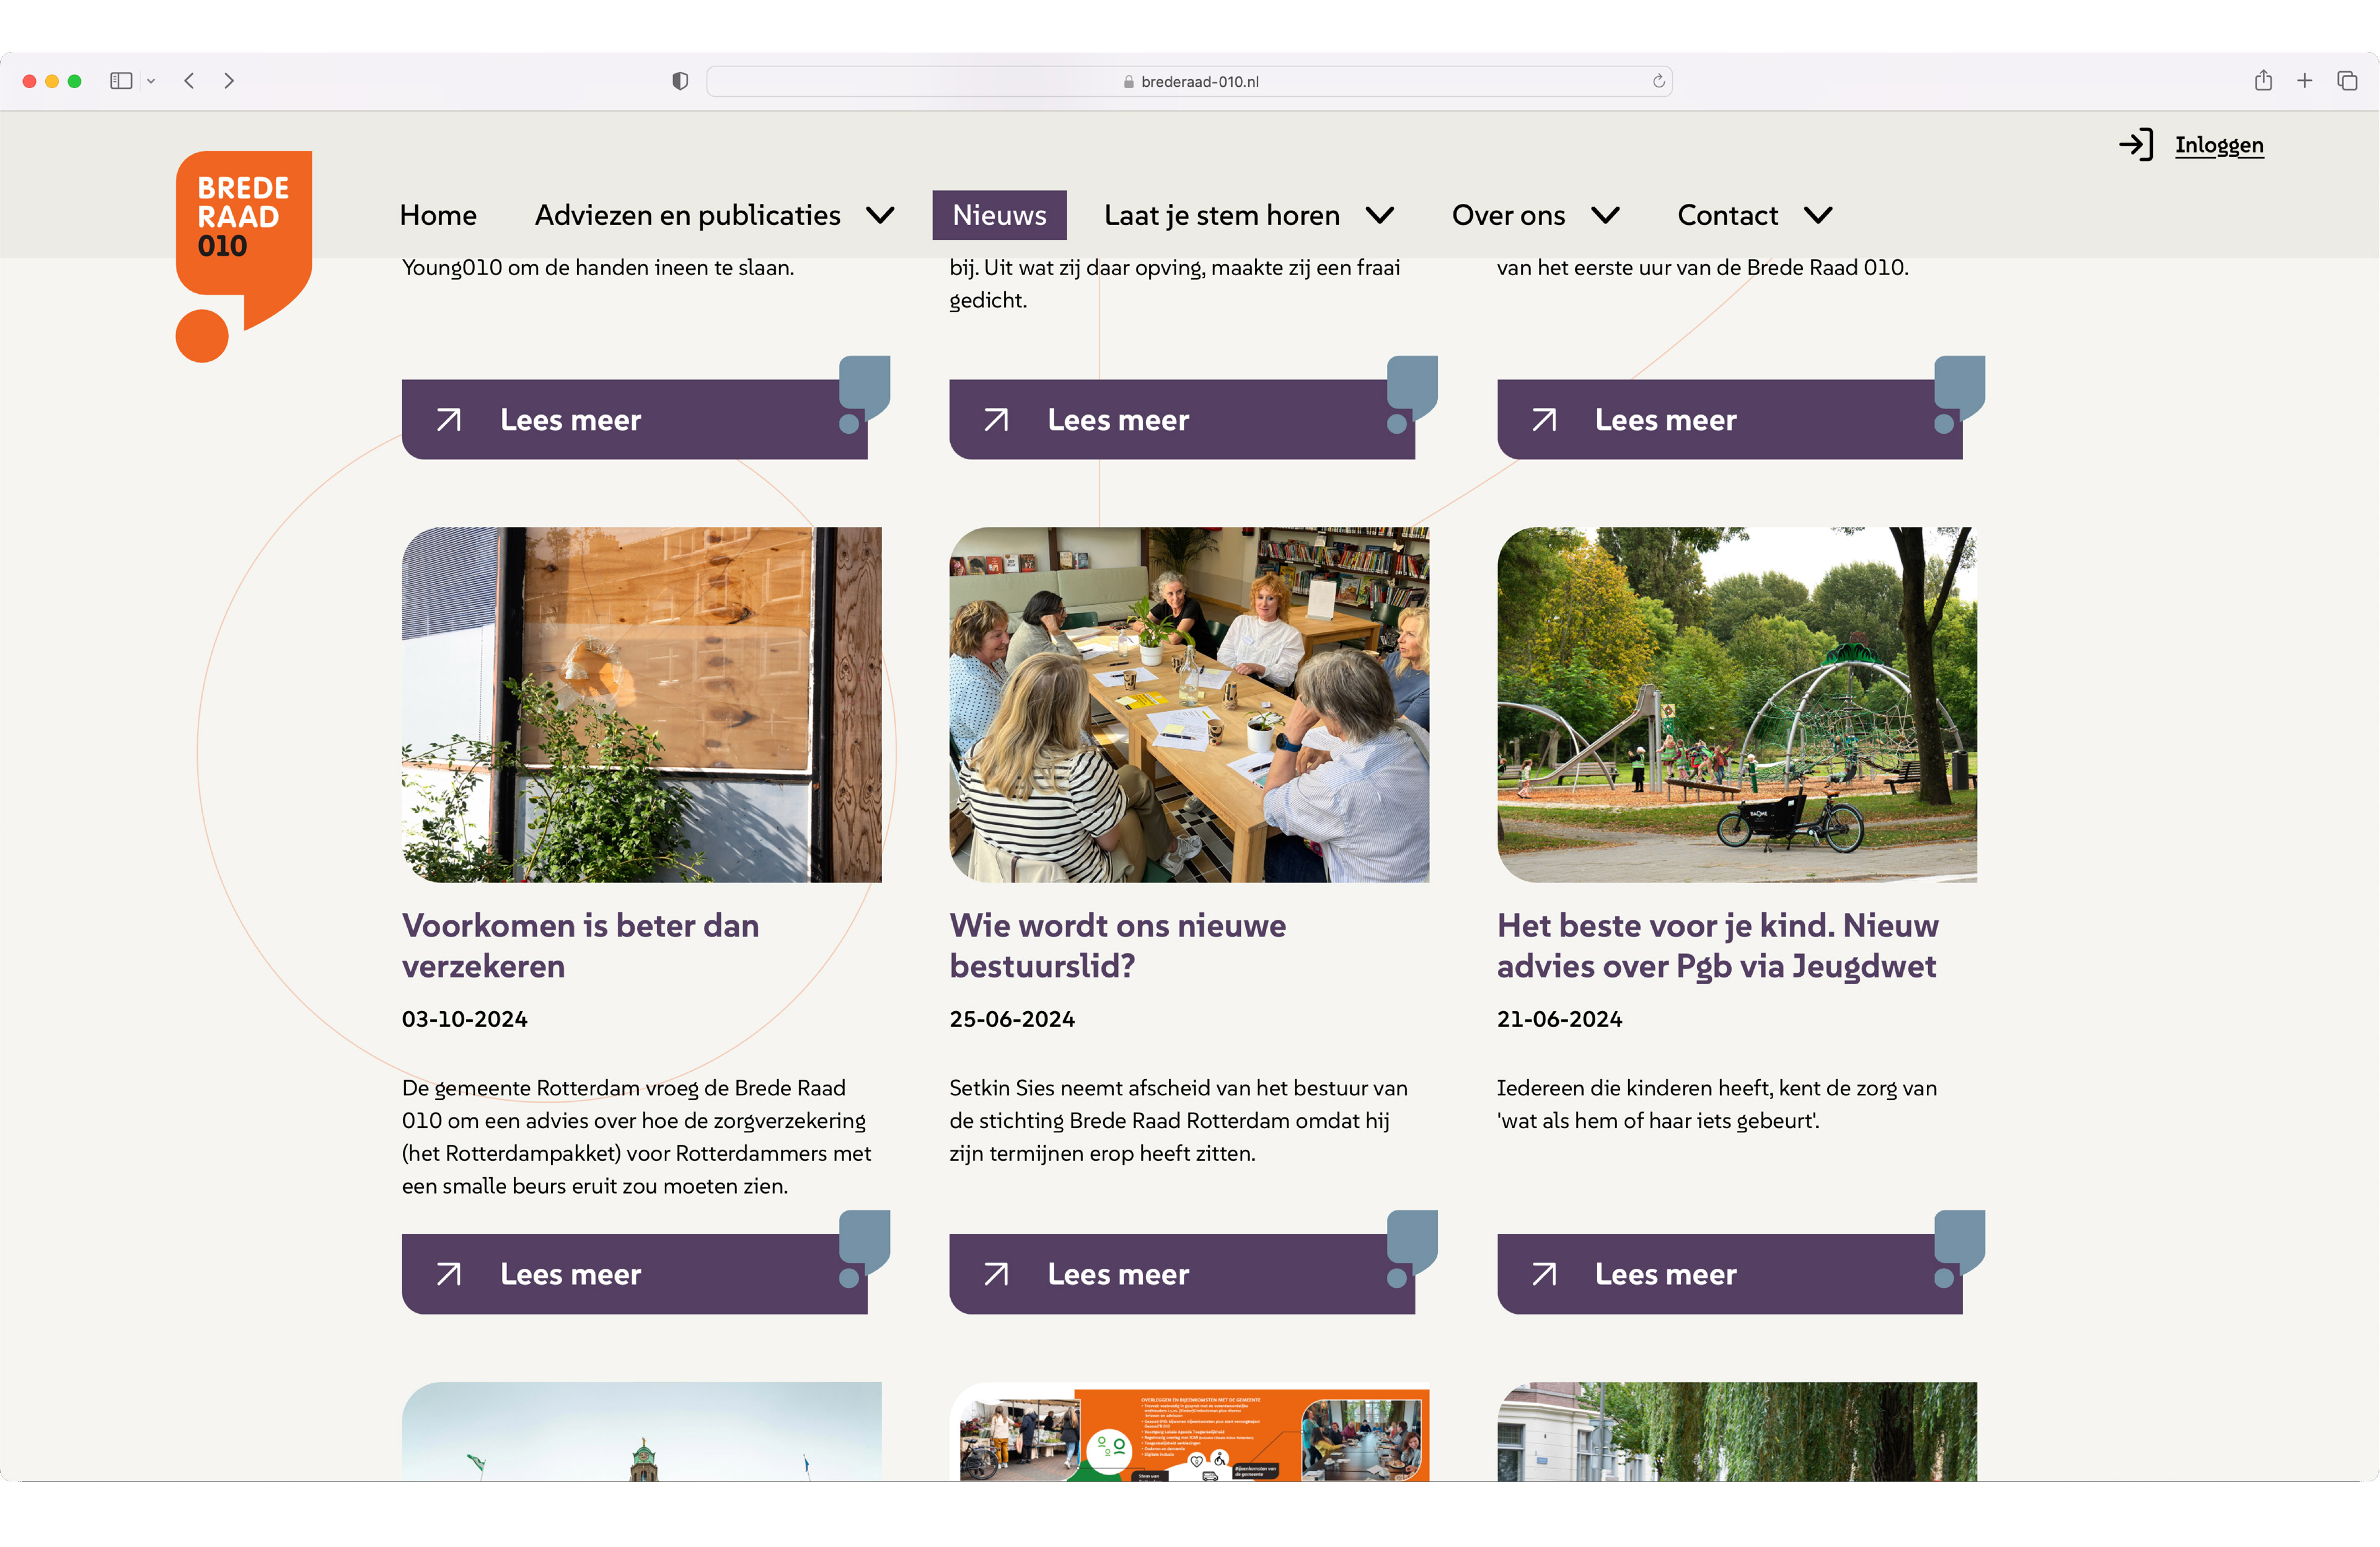
Task: Open a new tab with plus icon
Action: (x=2305, y=81)
